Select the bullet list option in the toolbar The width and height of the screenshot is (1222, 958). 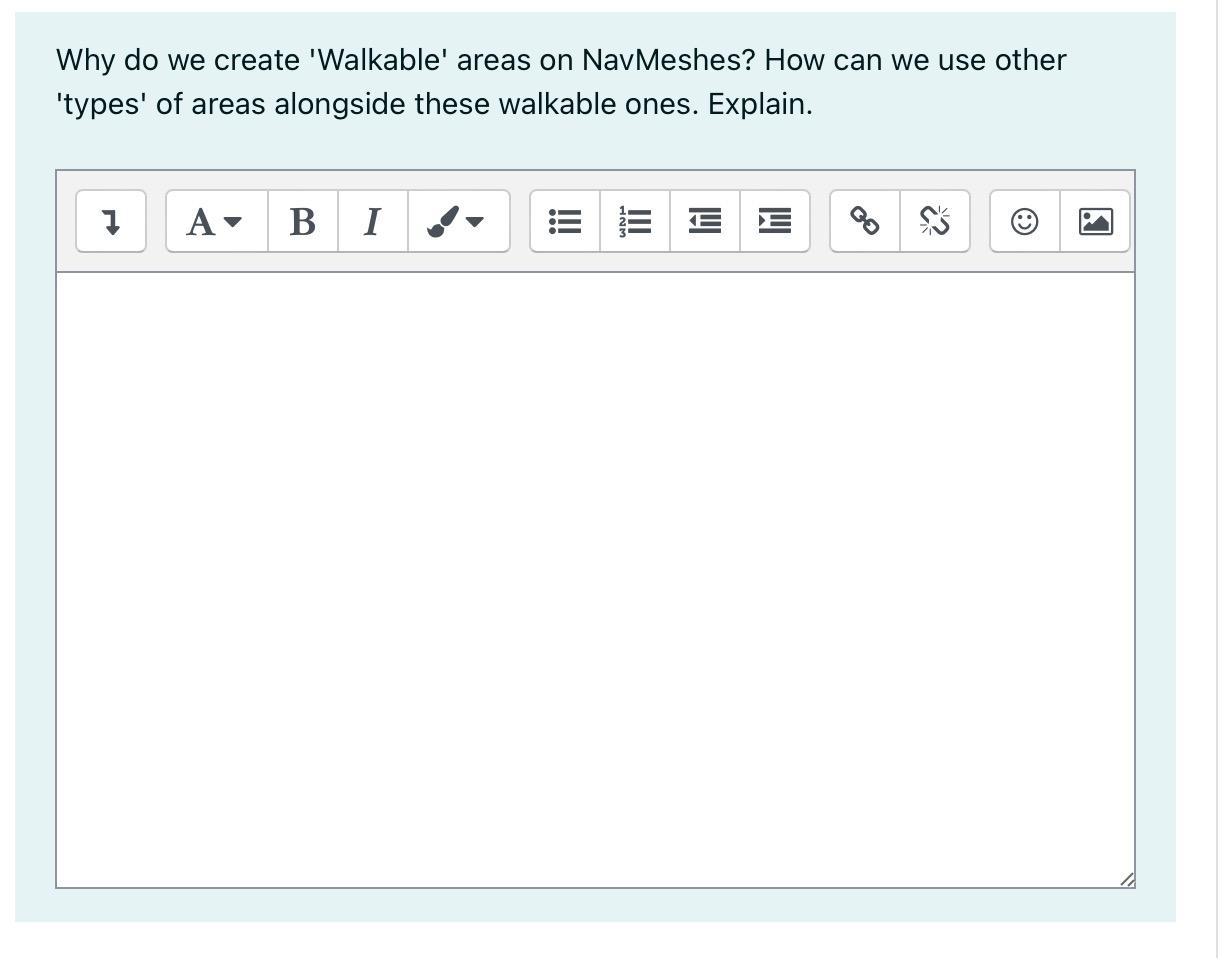(x=564, y=222)
